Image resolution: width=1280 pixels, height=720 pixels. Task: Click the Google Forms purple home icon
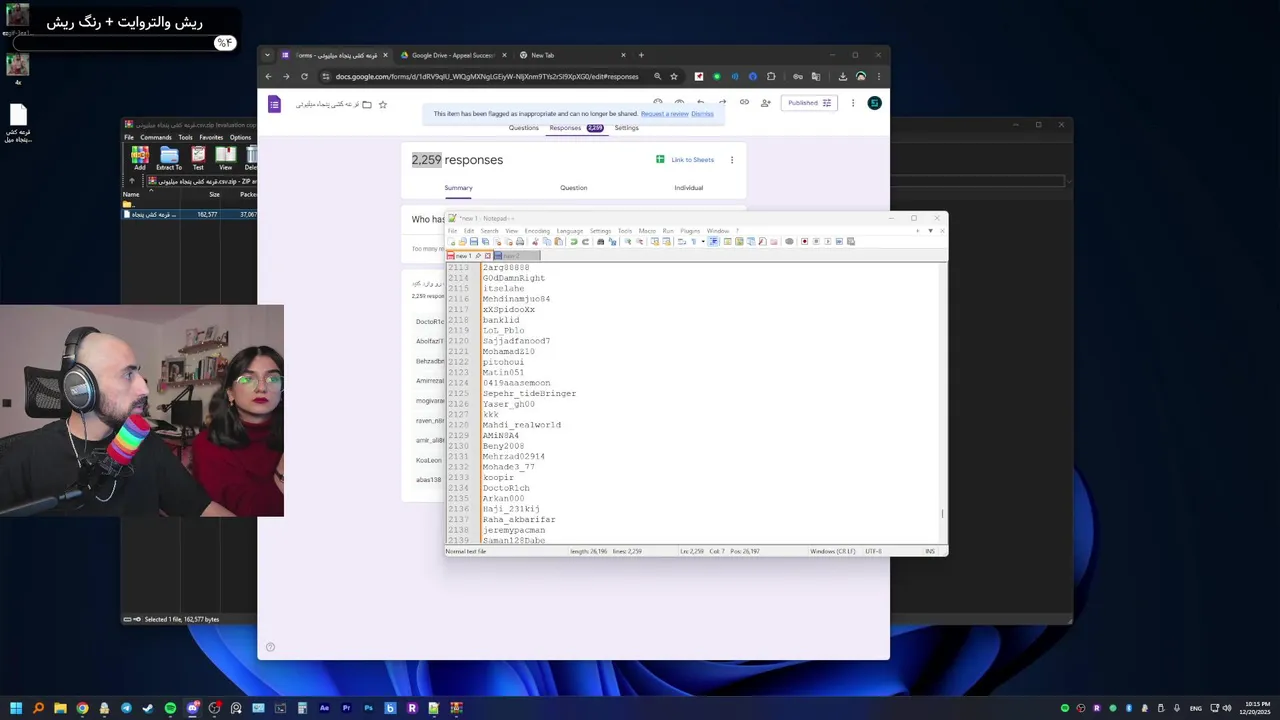tap(275, 103)
